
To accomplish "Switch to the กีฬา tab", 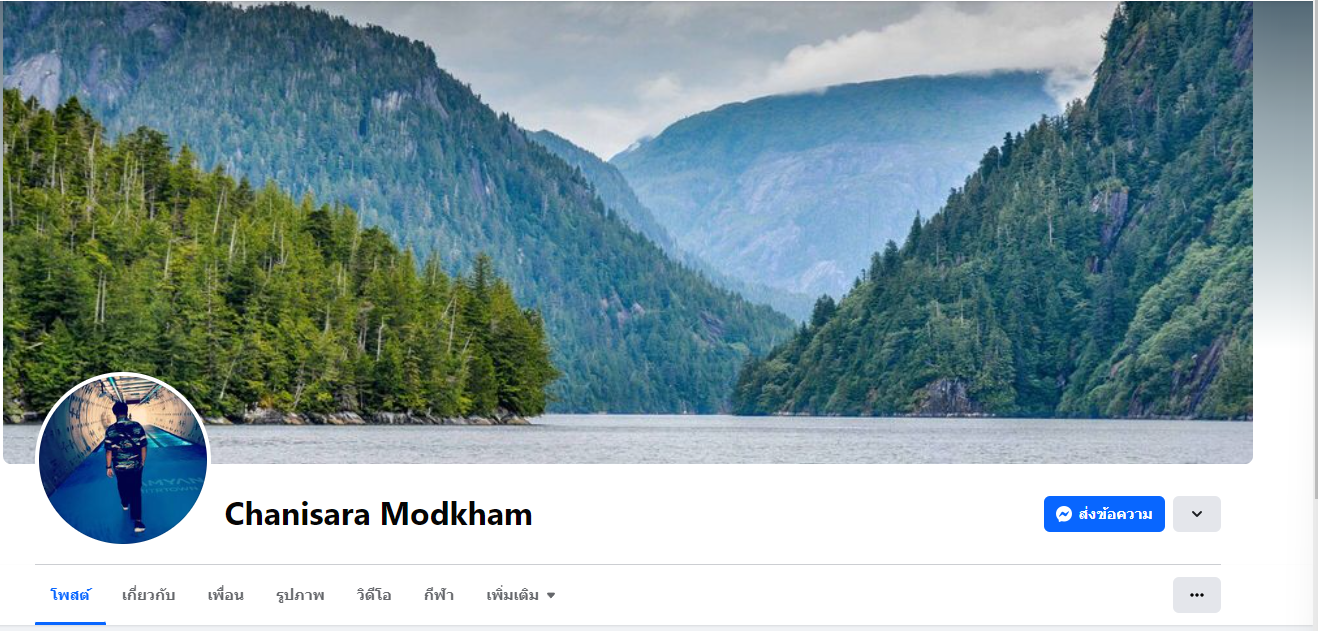I will pyautogui.click(x=439, y=595).
